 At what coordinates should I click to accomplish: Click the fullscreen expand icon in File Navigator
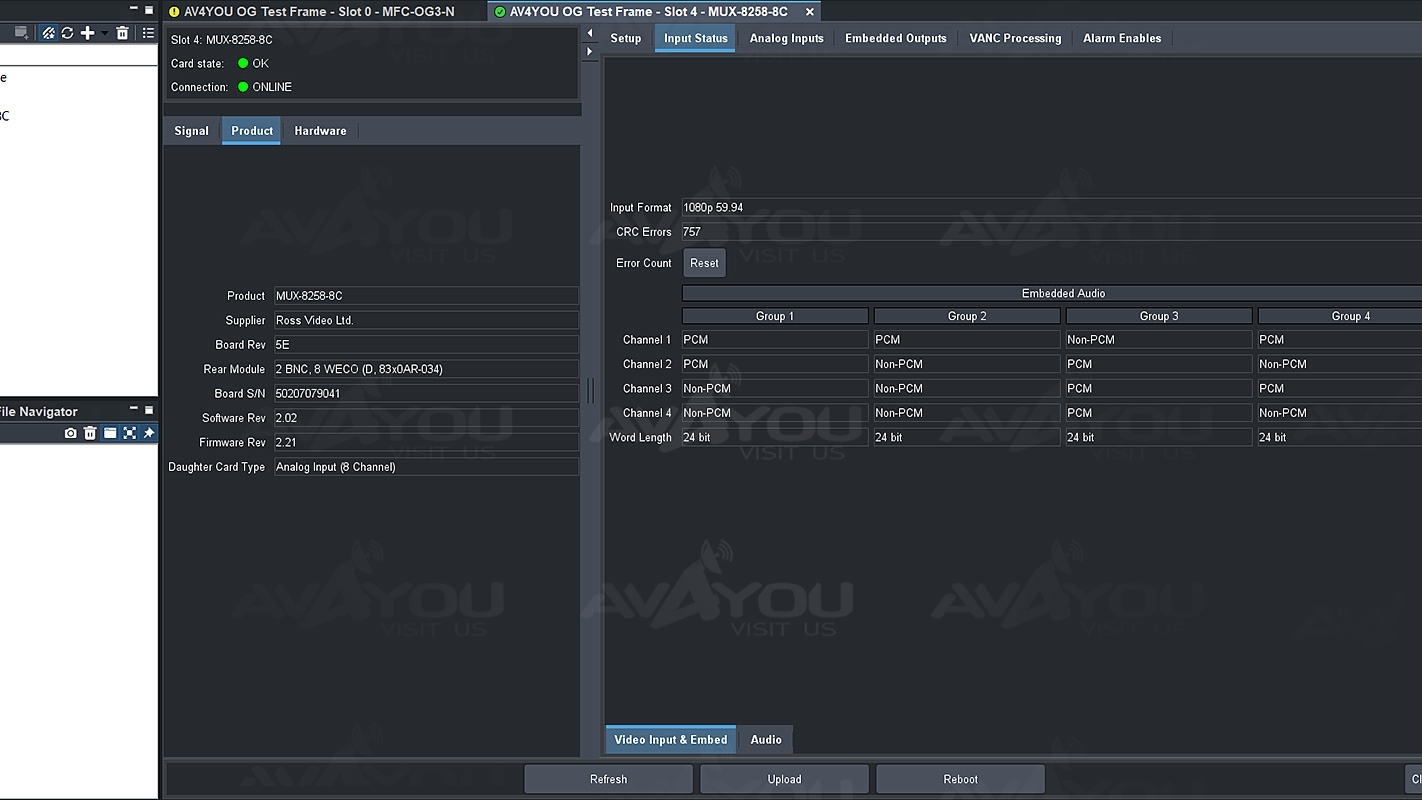[129, 433]
